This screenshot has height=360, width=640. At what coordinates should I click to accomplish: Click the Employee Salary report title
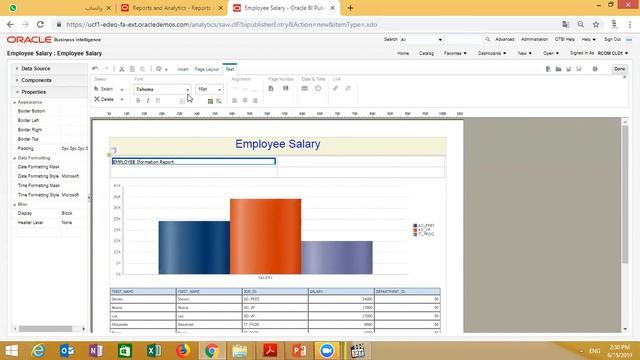[x=278, y=144]
